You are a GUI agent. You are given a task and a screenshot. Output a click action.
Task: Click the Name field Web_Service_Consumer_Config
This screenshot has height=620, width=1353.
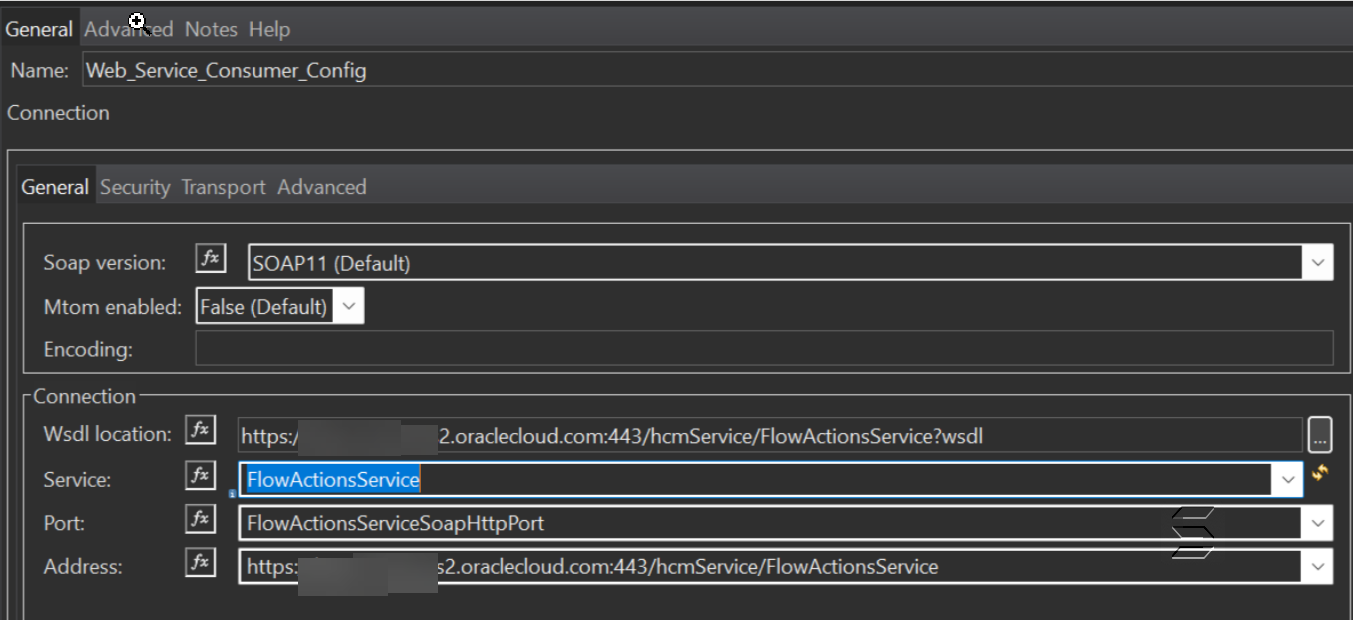[x=715, y=71]
